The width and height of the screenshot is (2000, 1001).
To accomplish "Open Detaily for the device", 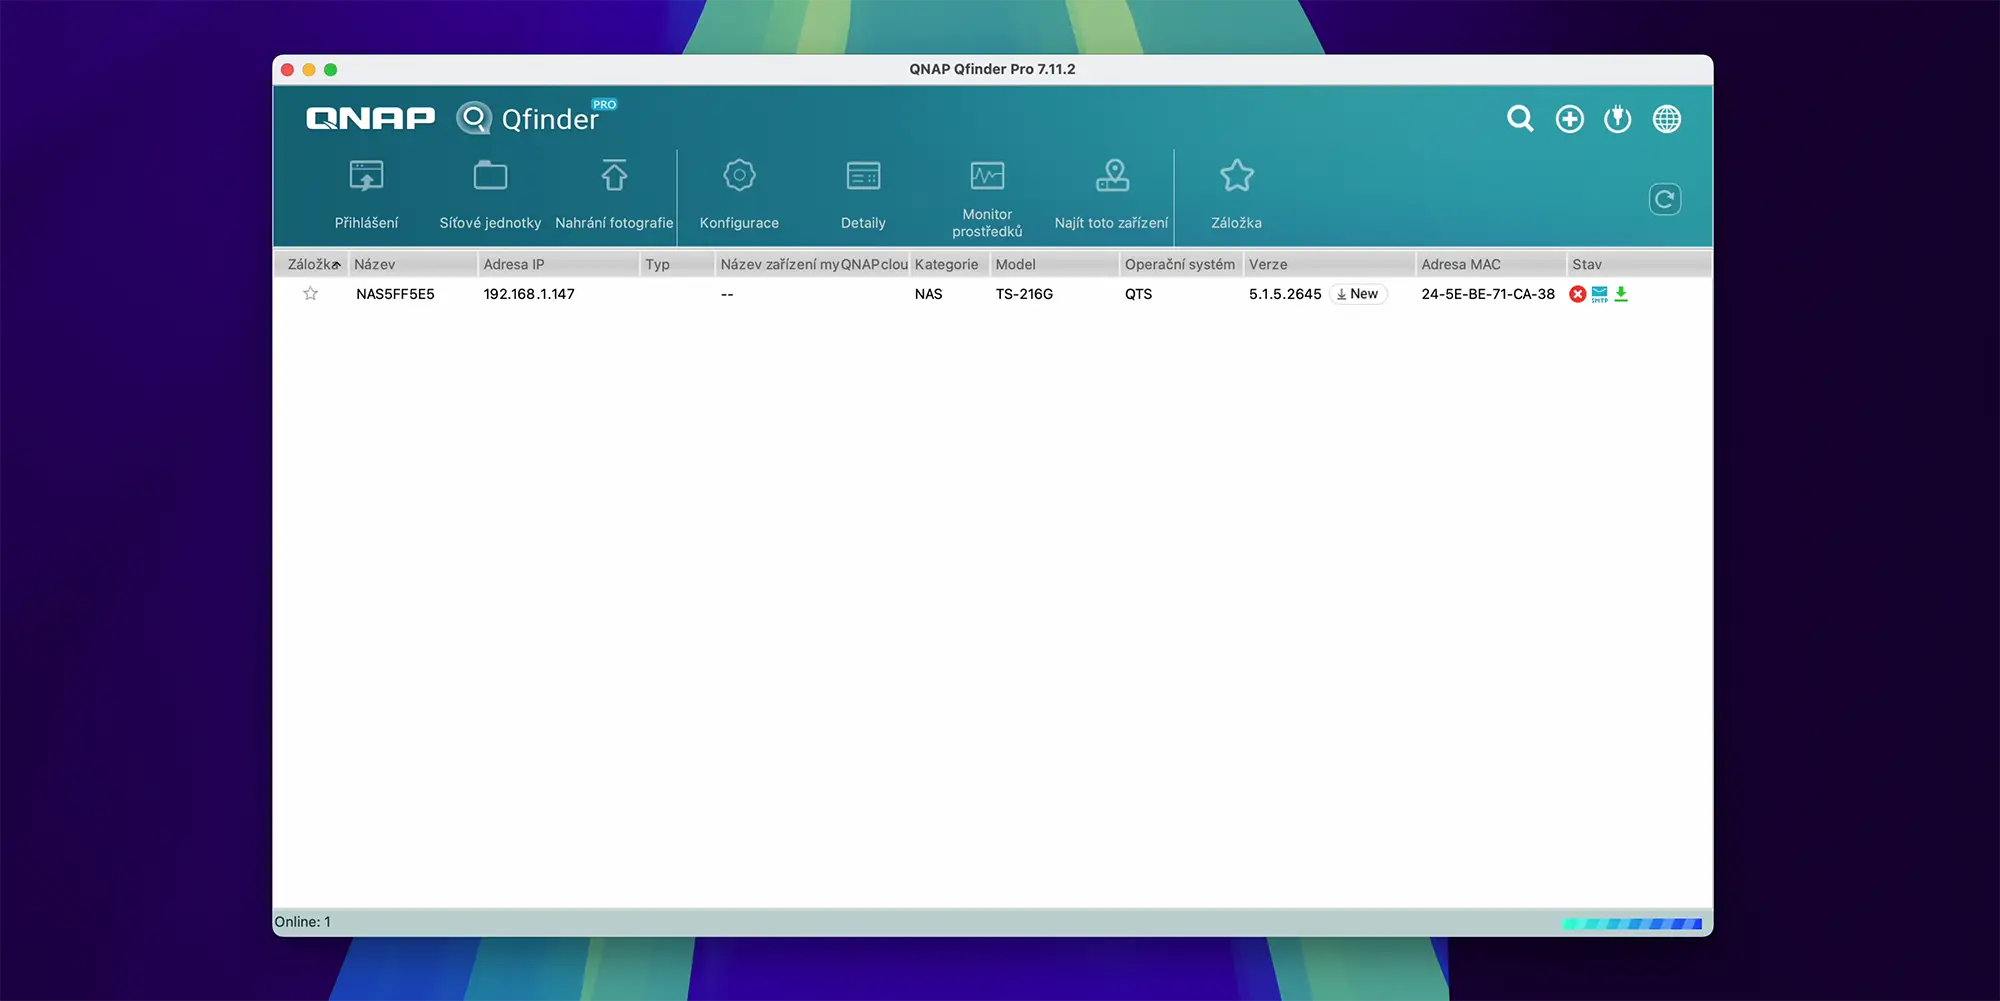I will [863, 177].
